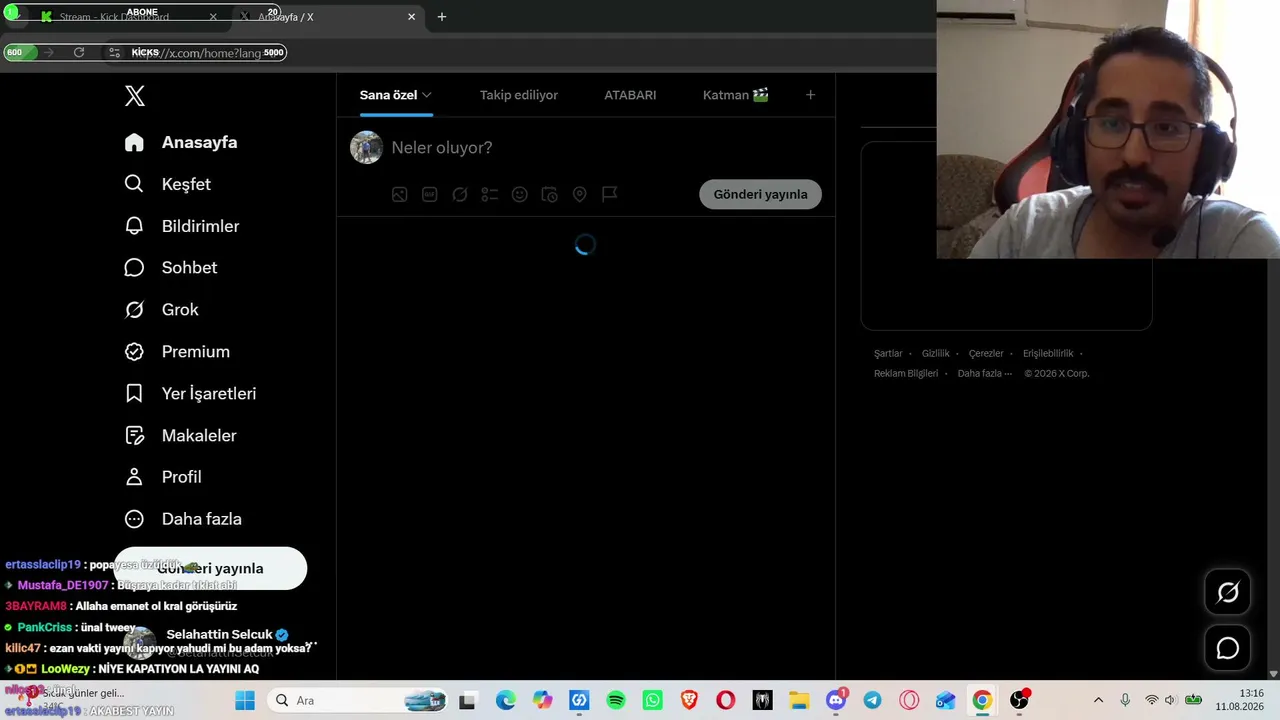Image resolution: width=1280 pixels, height=720 pixels.
Task: Open Daha fazla menu in sidebar
Action: [x=182, y=519]
